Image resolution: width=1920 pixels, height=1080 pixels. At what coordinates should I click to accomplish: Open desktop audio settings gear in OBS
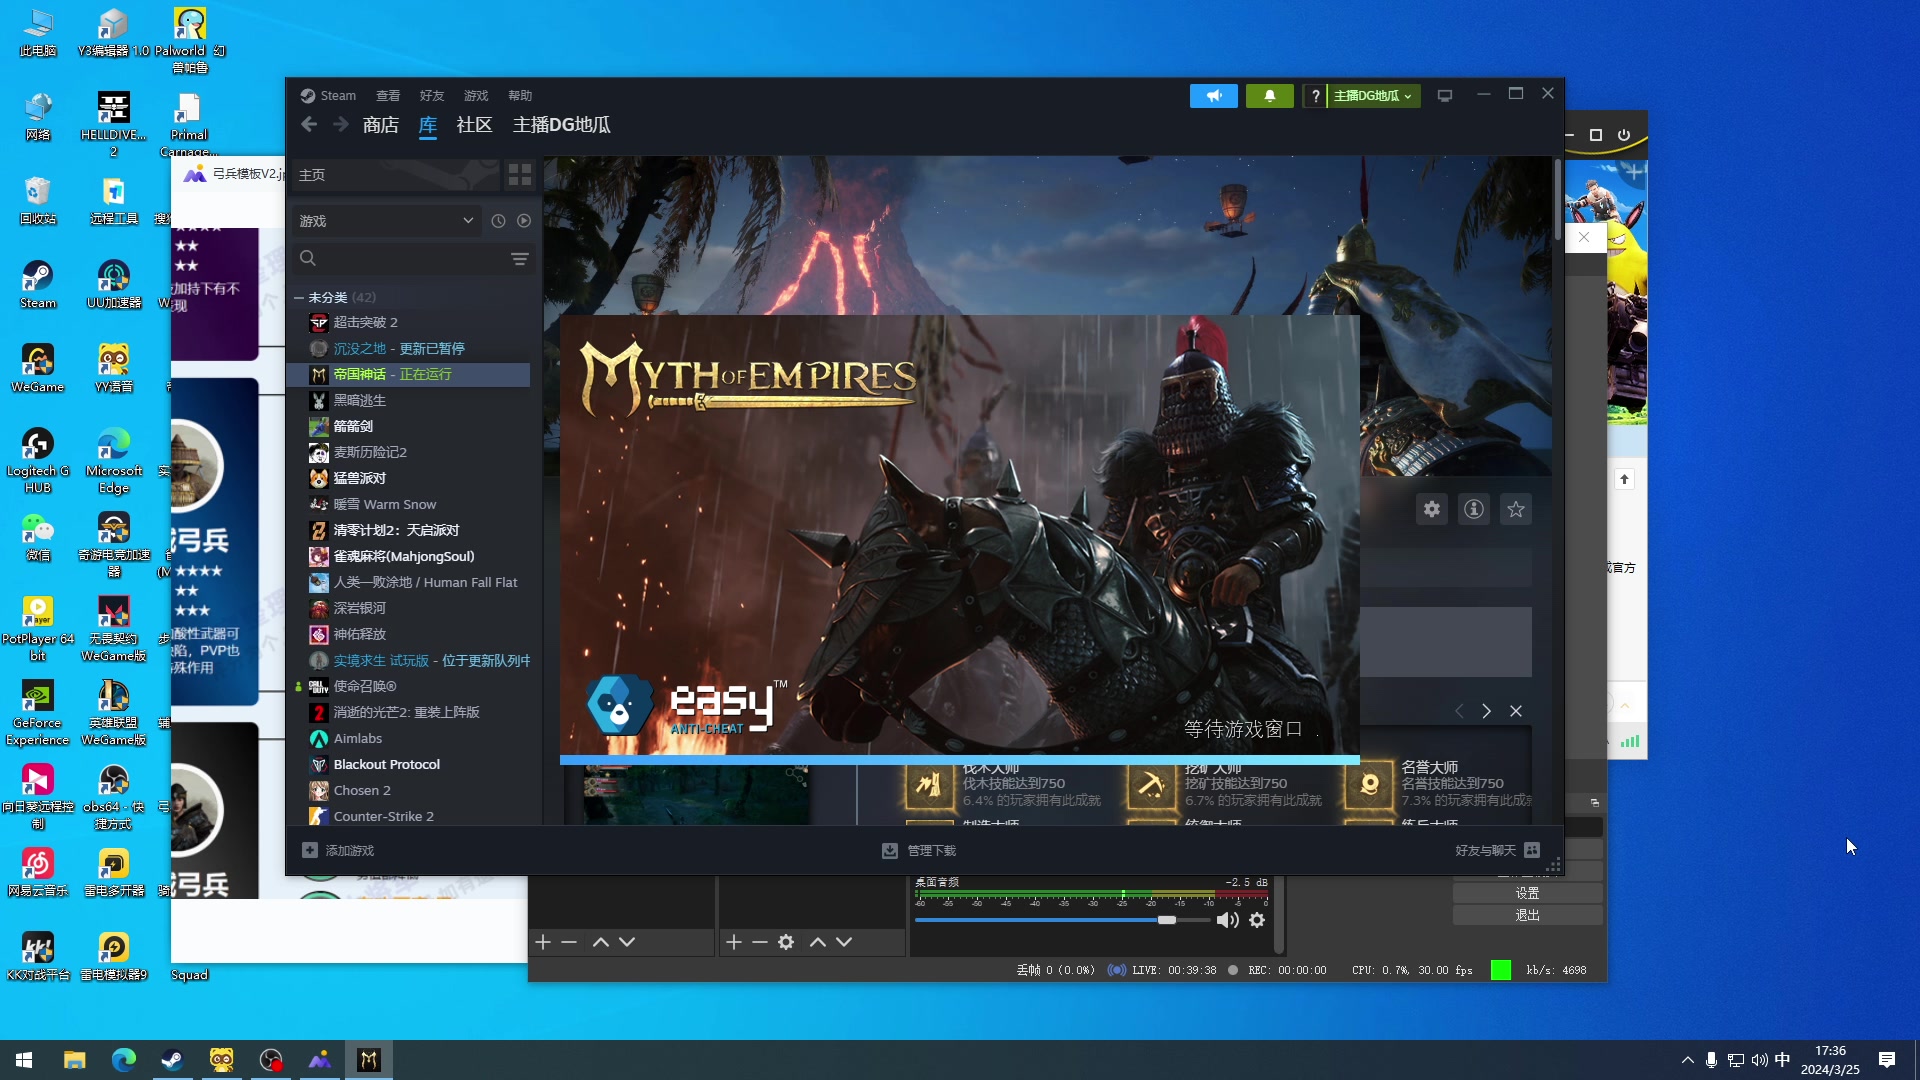coord(1257,920)
